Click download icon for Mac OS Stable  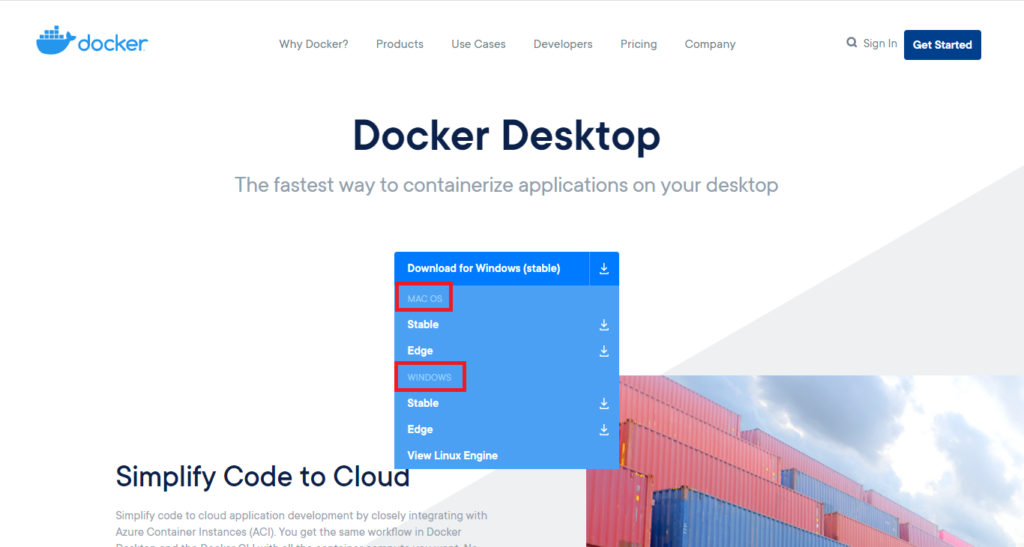tap(604, 324)
